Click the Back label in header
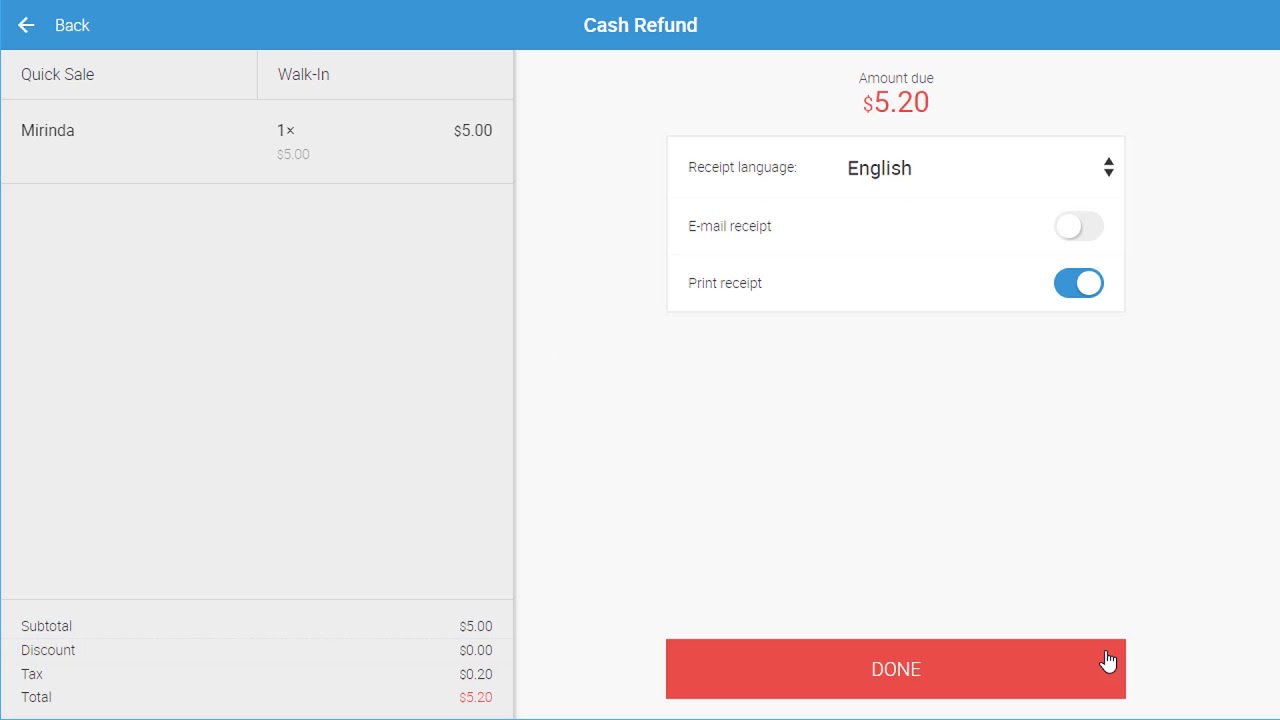This screenshot has width=1280, height=720. point(72,25)
